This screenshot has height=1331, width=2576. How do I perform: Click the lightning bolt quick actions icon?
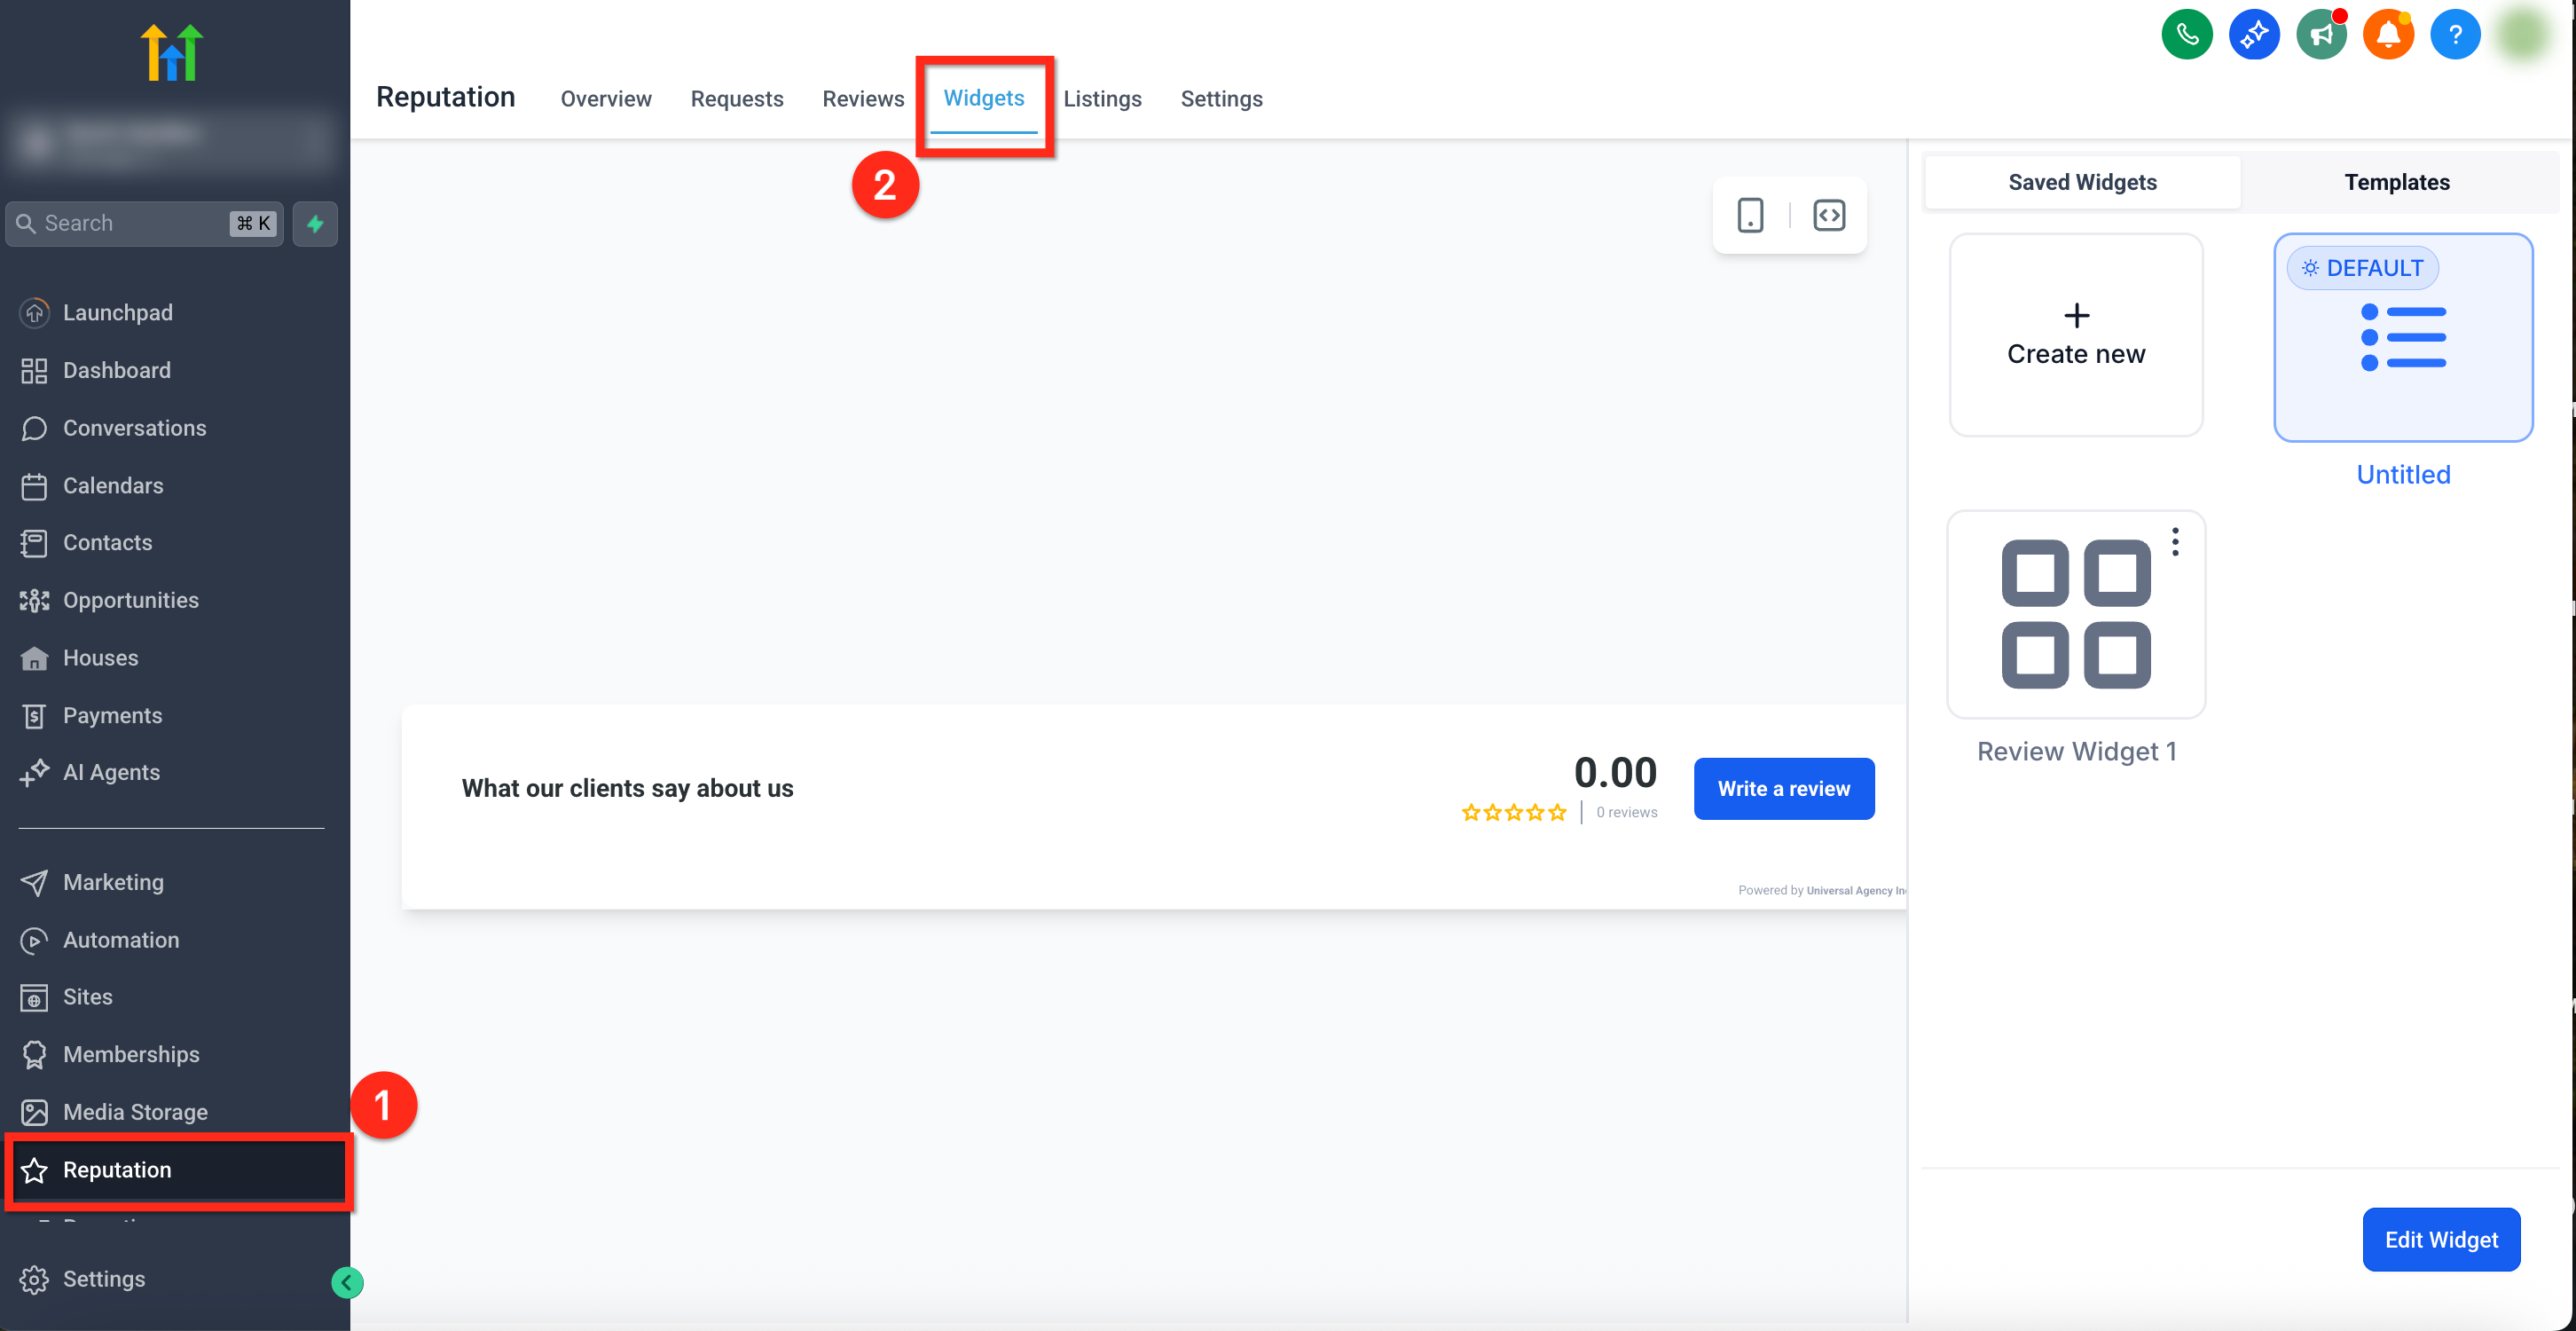point(315,223)
